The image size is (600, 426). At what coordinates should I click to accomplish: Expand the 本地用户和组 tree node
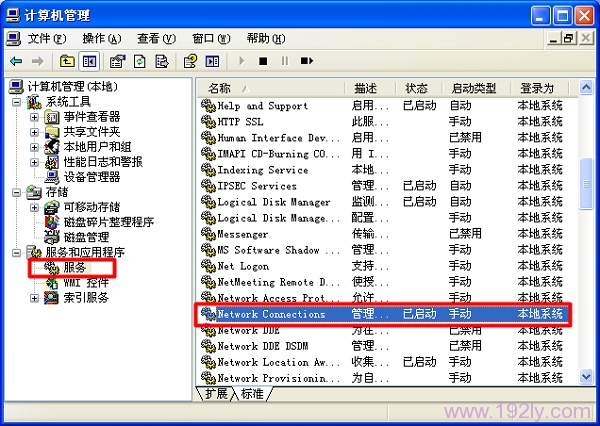[34, 147]
